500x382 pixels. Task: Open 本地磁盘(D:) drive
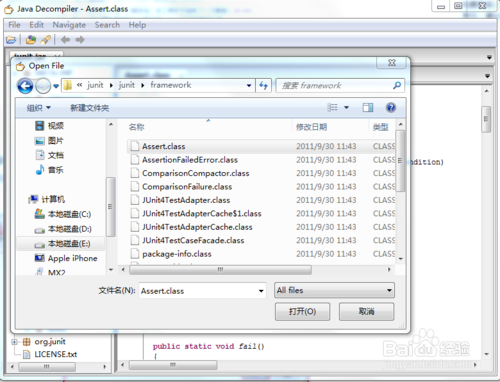63,229
